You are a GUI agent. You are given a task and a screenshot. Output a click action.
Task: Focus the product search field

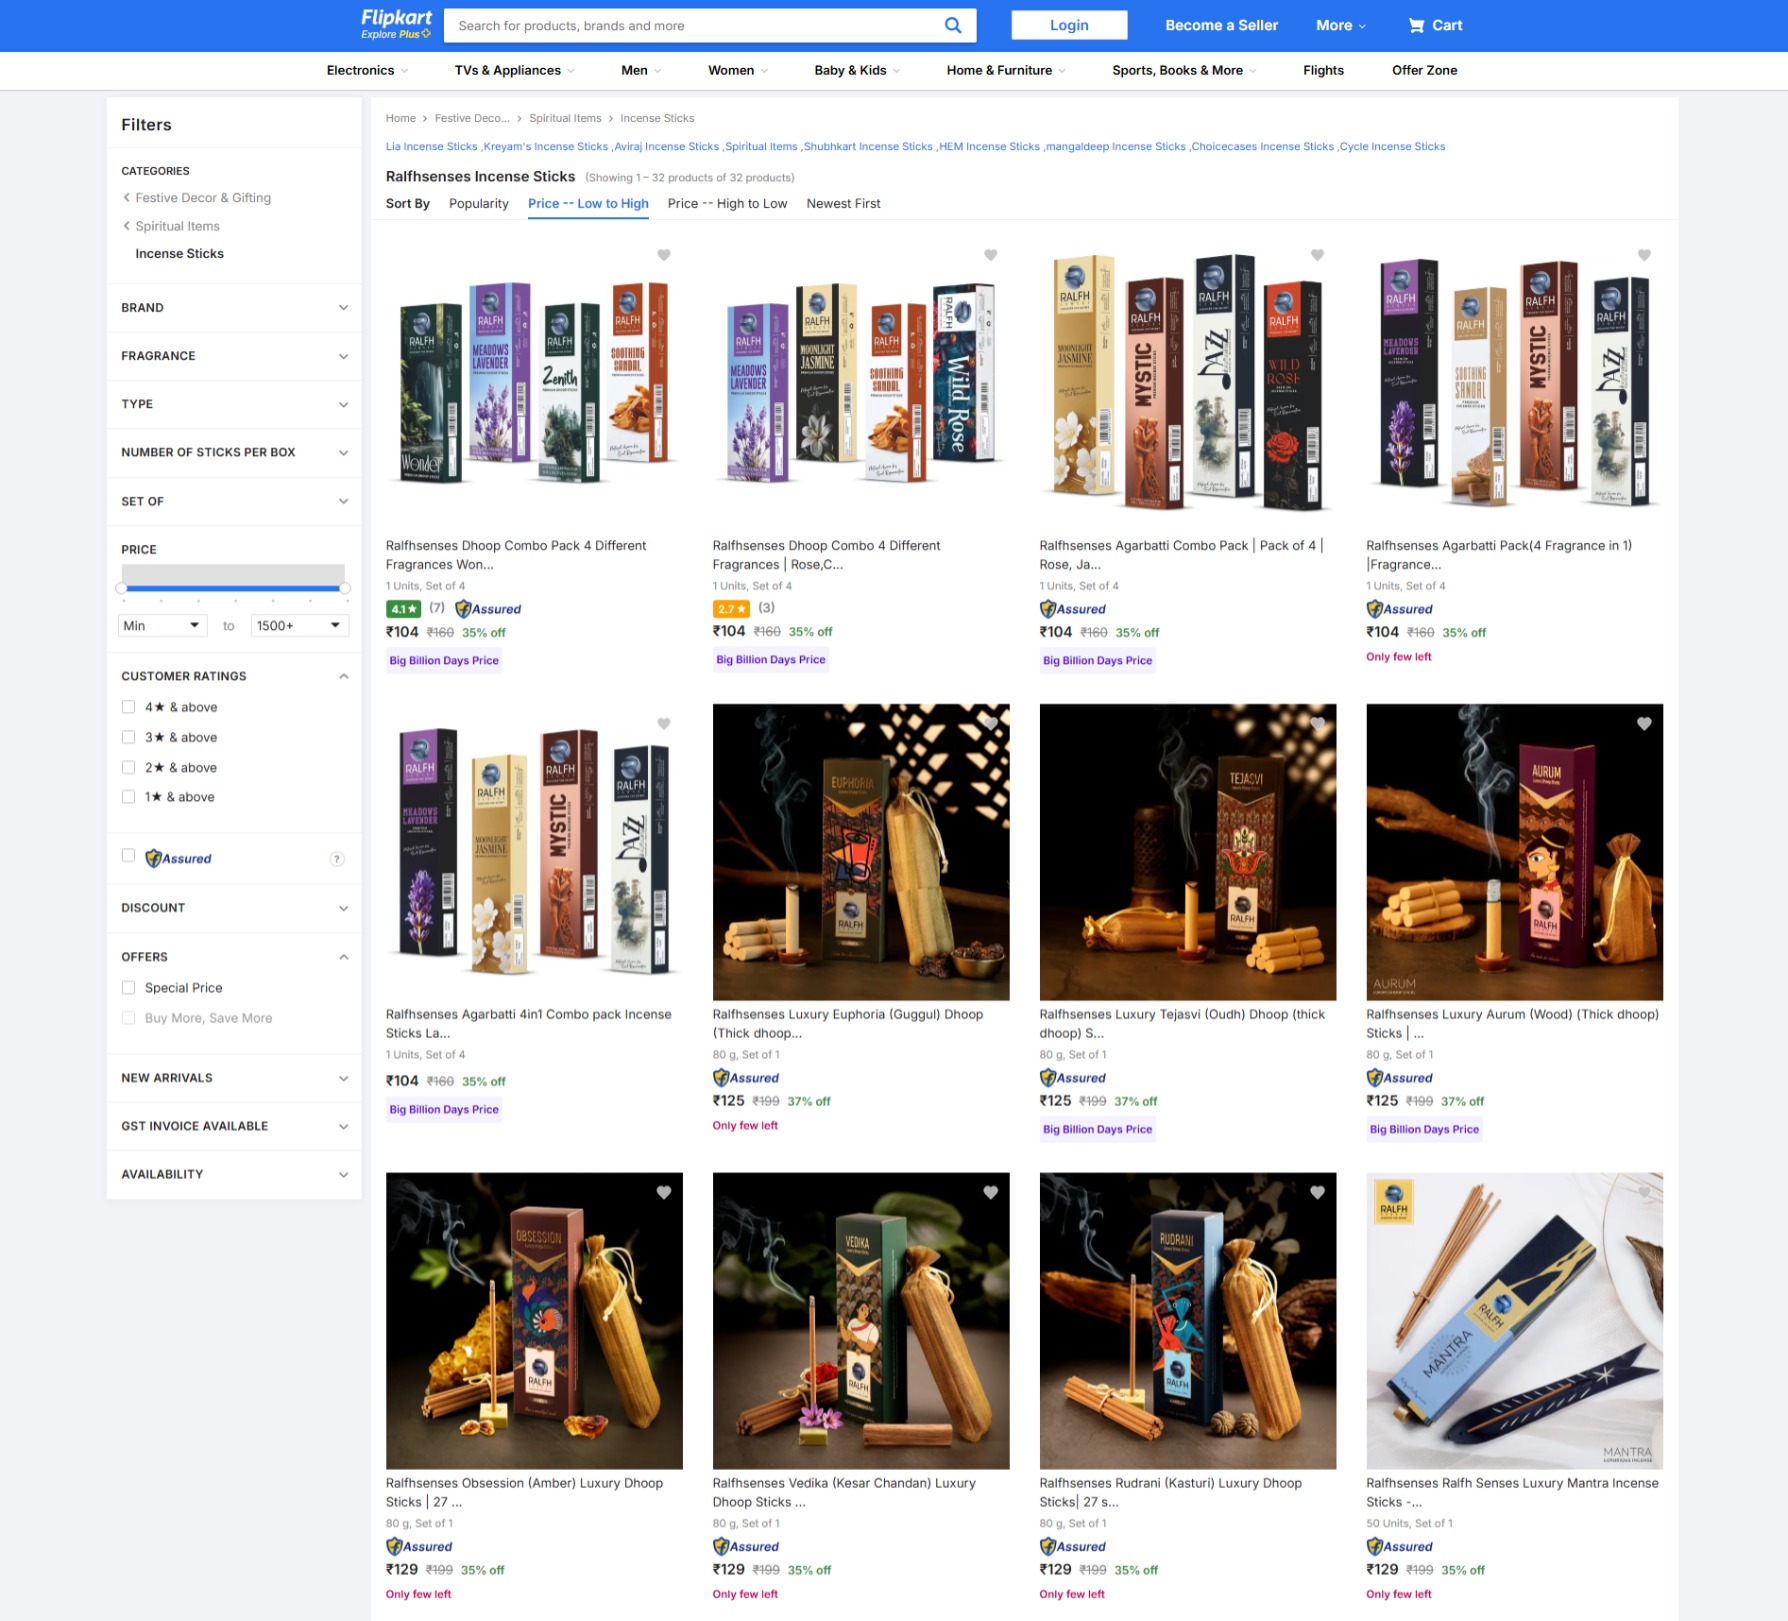693,25
